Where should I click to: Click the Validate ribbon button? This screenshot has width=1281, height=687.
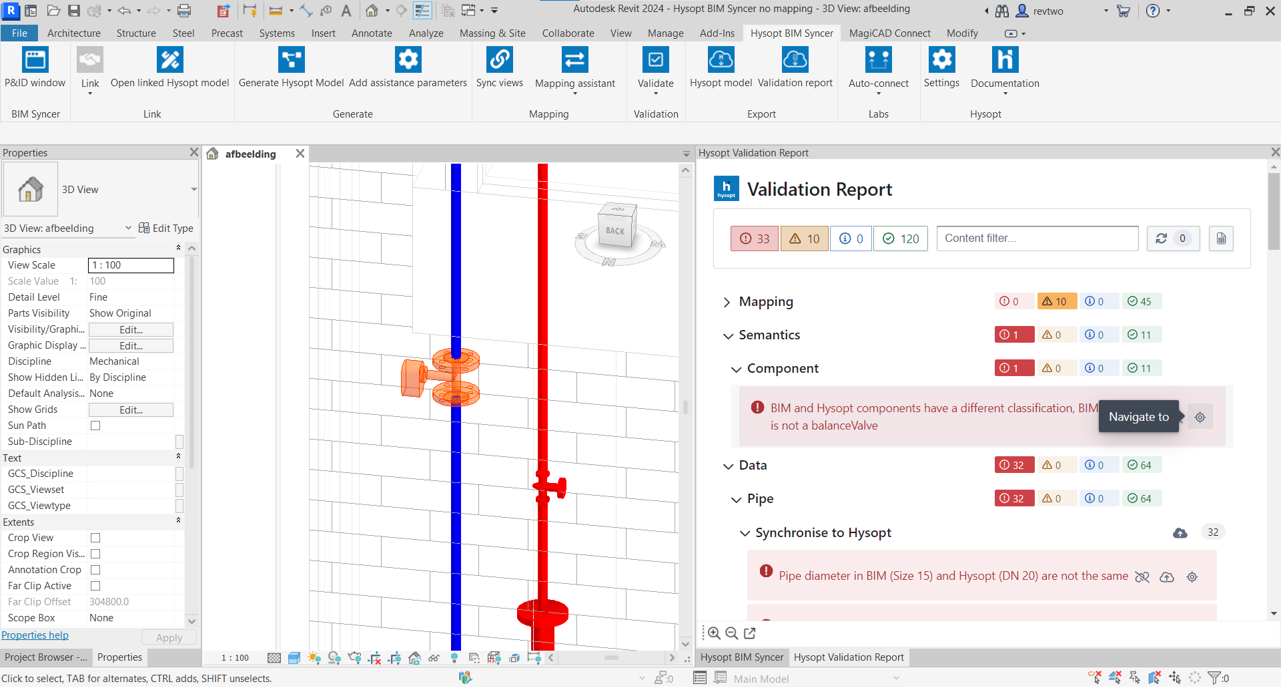656,70
